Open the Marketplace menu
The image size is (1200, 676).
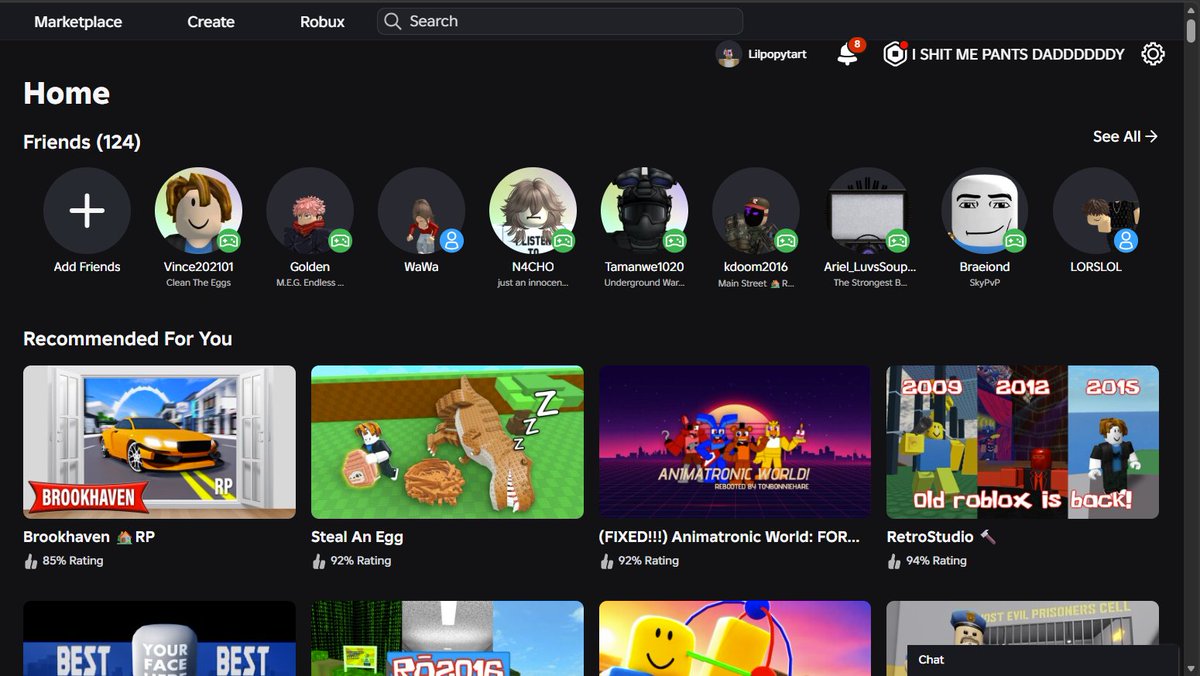click(x=78, y=21)
